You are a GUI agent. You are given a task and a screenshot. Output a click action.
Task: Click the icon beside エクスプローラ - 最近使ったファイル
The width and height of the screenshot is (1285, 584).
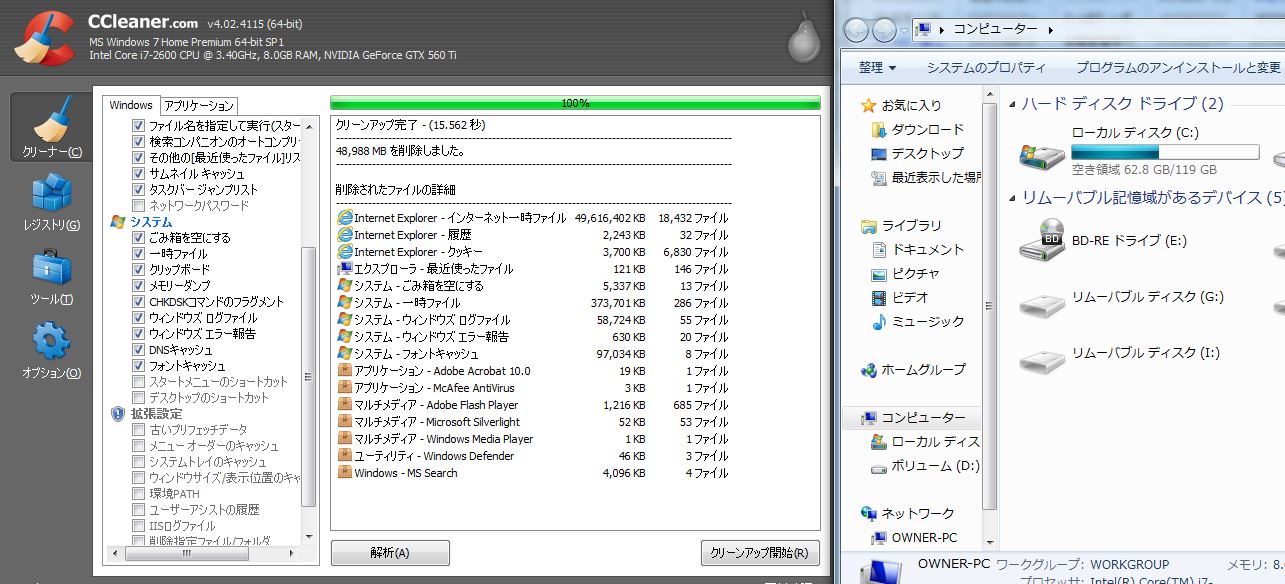[345, 268]
